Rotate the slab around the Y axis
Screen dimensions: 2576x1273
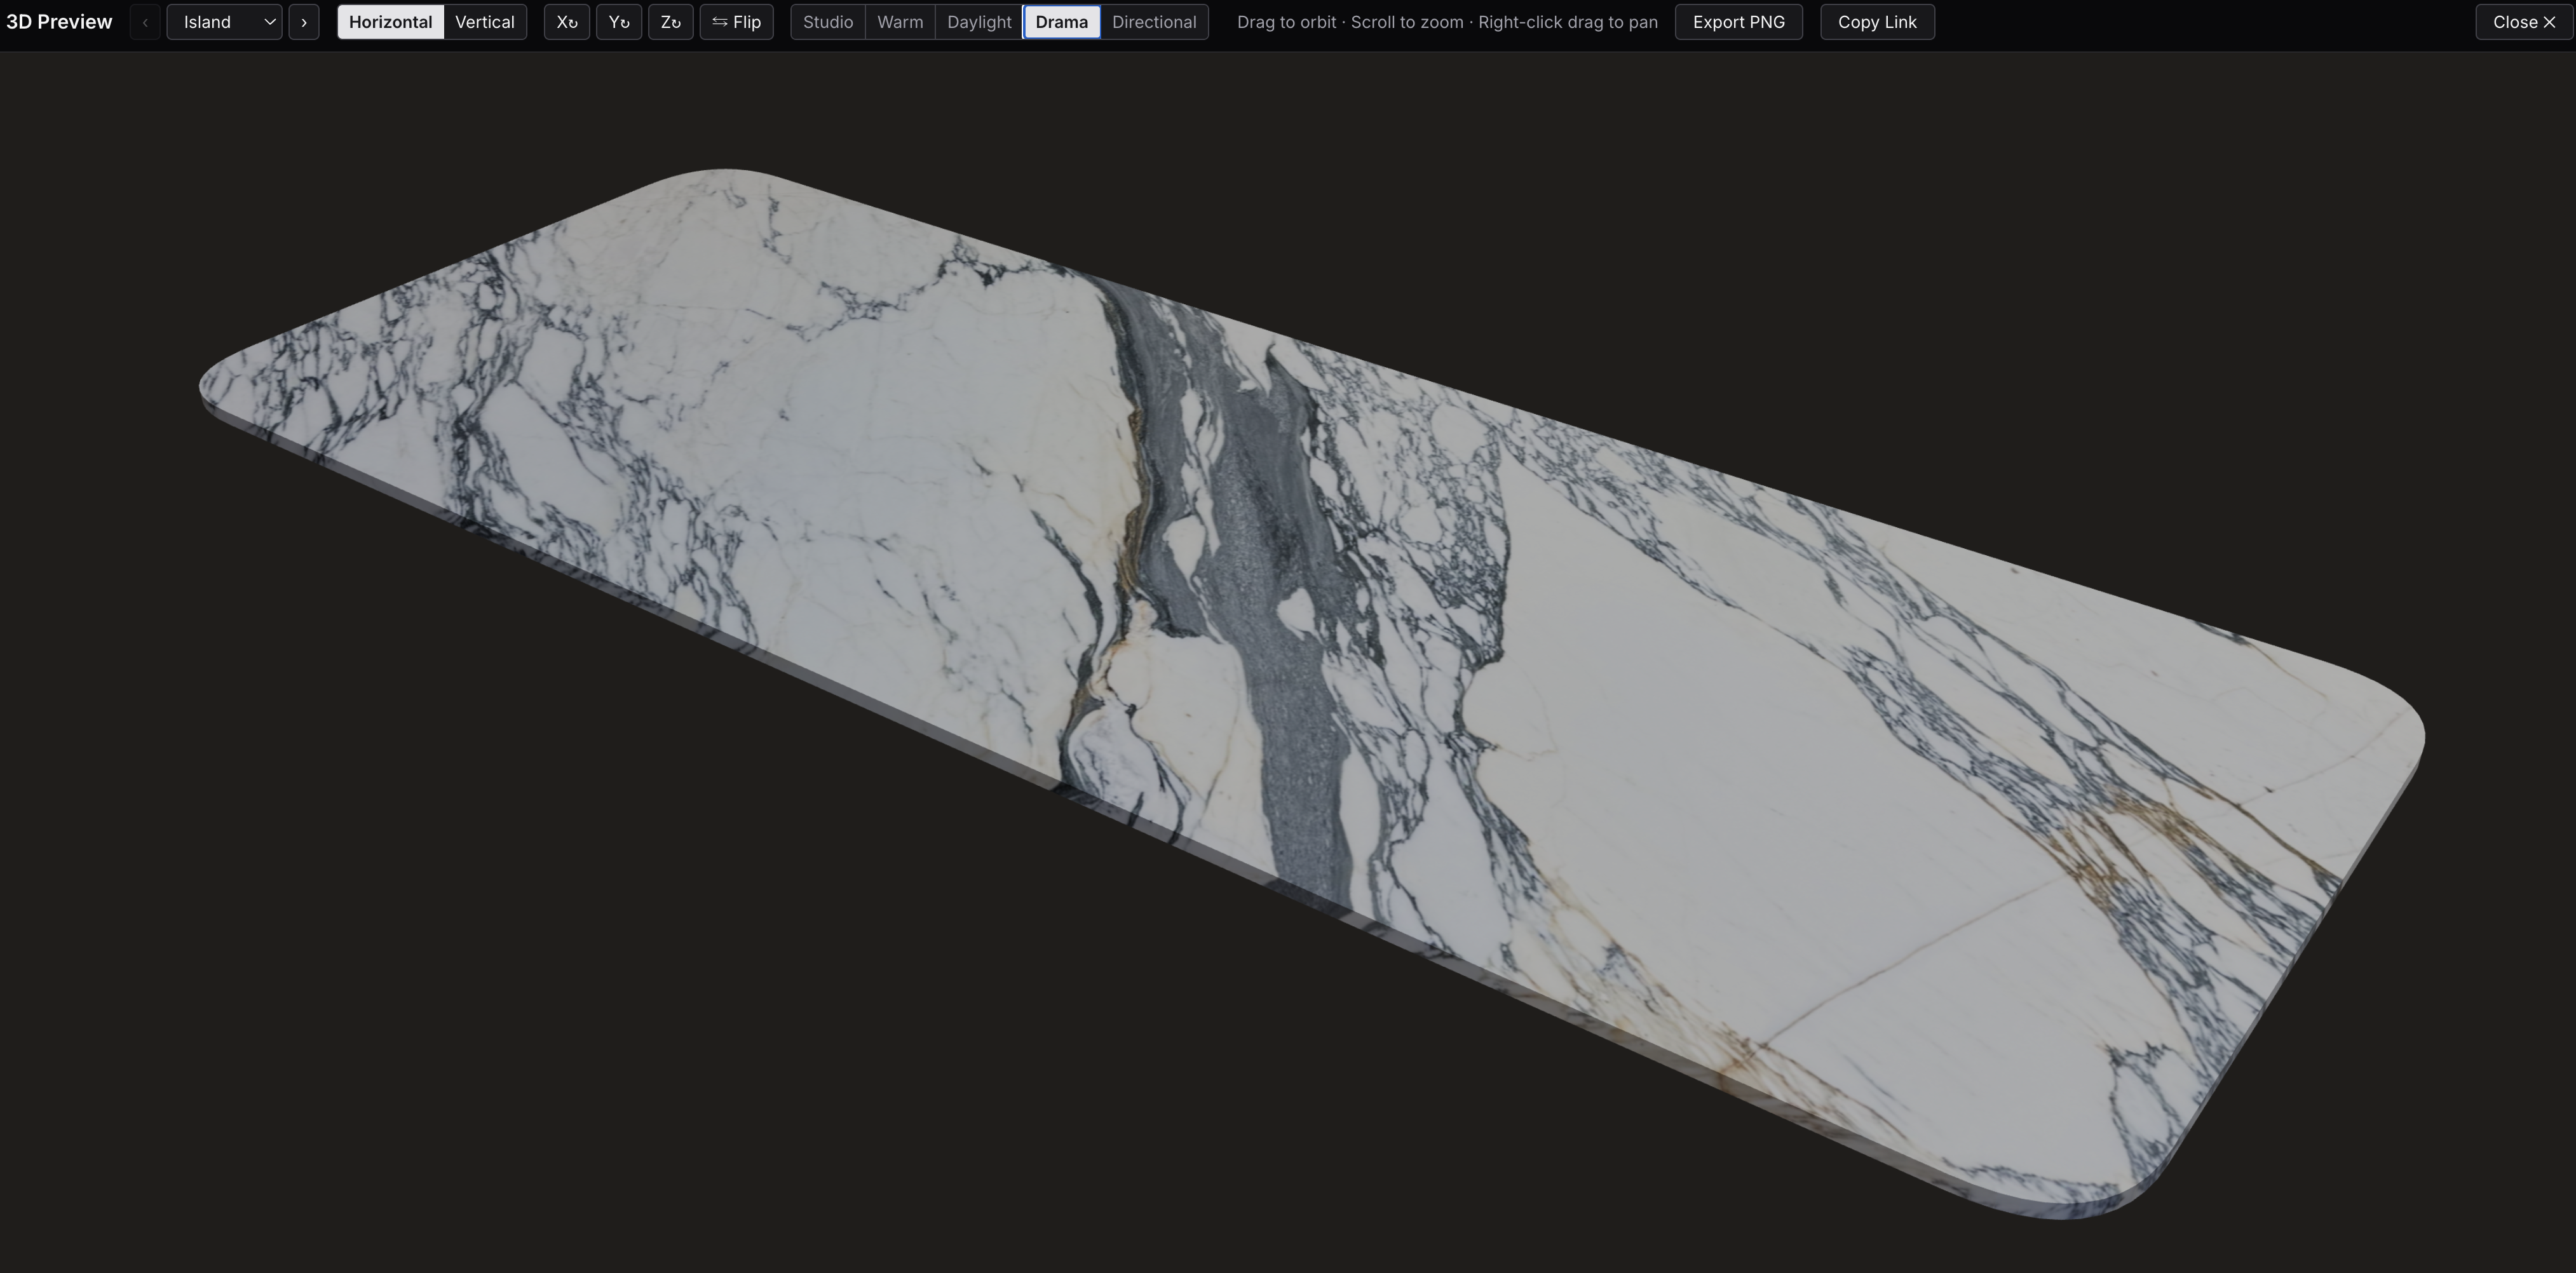tap(619, 22)
